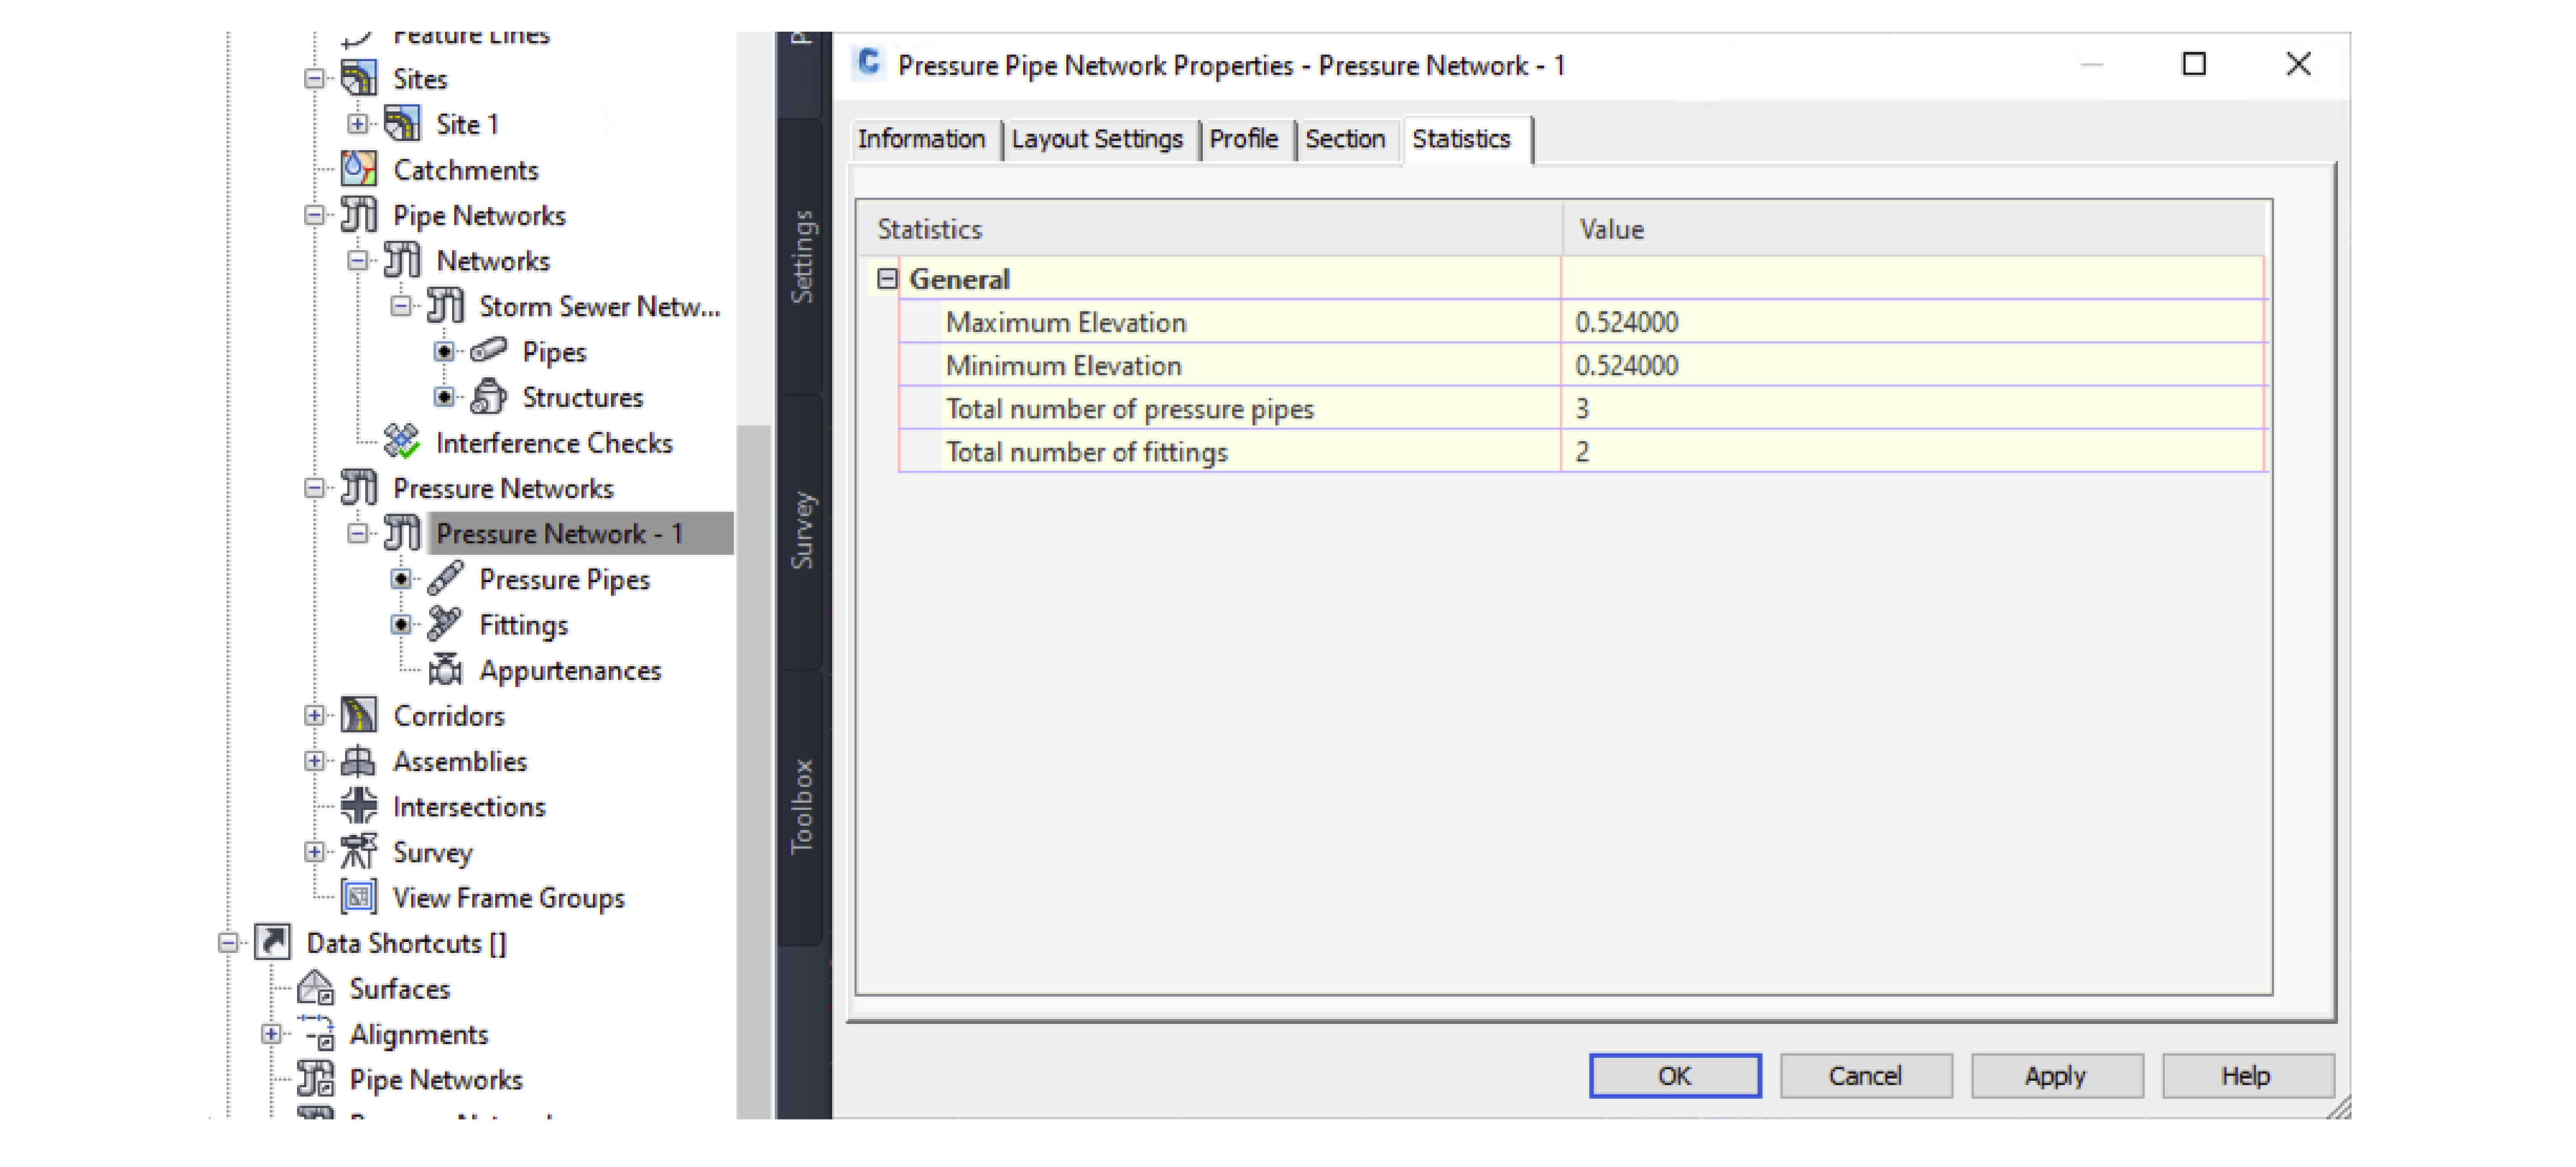The height and width of the screenshot is (1167, 2576).
Task: Expand the Site 1 node
Action: [357, 124]
